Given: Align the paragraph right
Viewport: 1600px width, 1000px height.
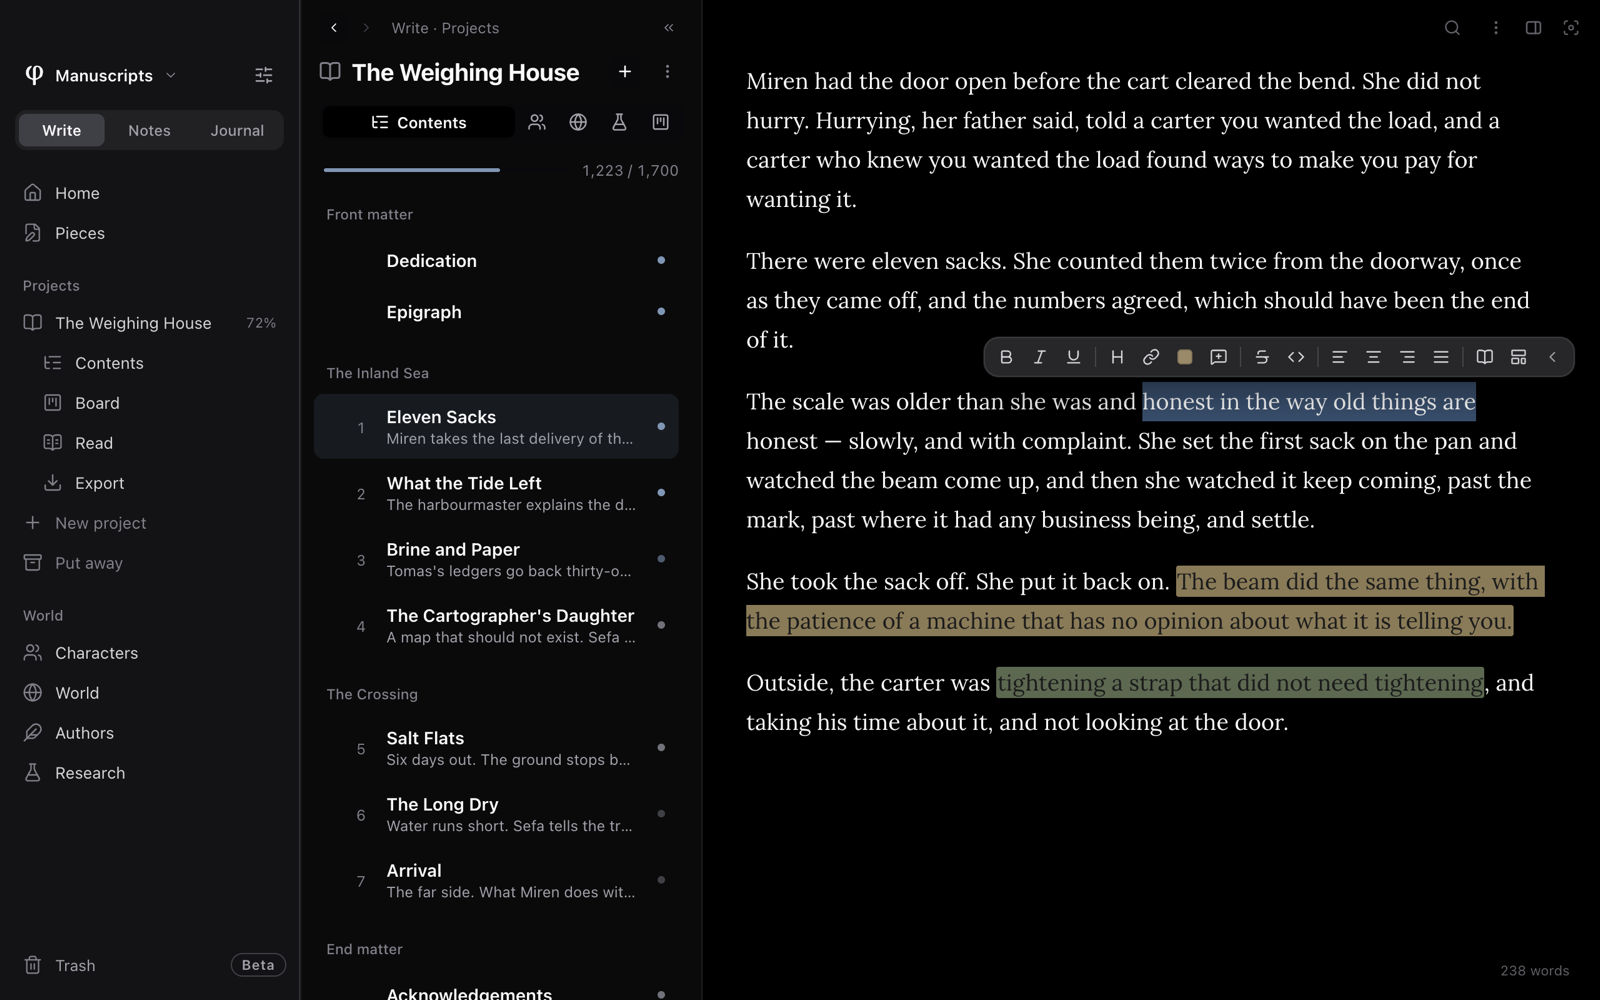Looking at the screenshot, I should point(1407,357).
